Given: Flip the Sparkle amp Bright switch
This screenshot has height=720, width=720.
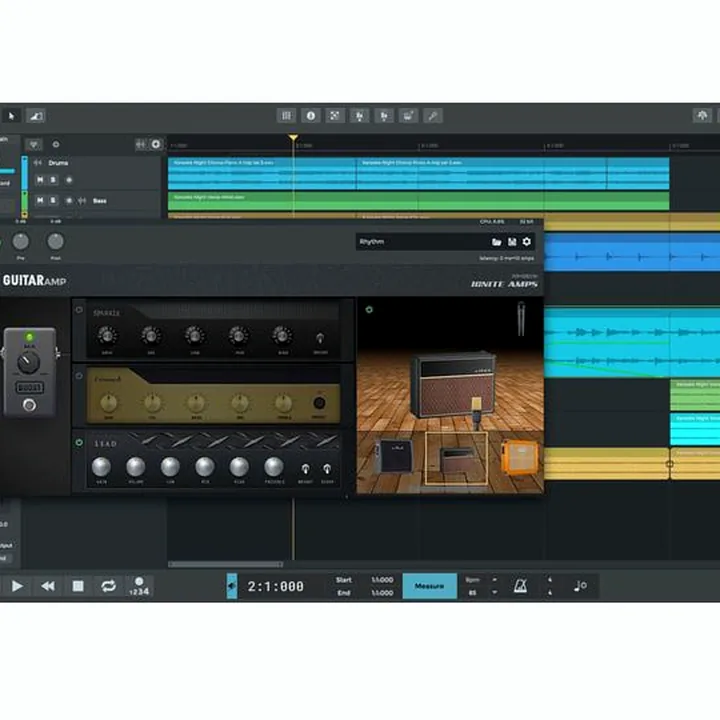Looking at the screenshot, I should (x=320, y=338).
